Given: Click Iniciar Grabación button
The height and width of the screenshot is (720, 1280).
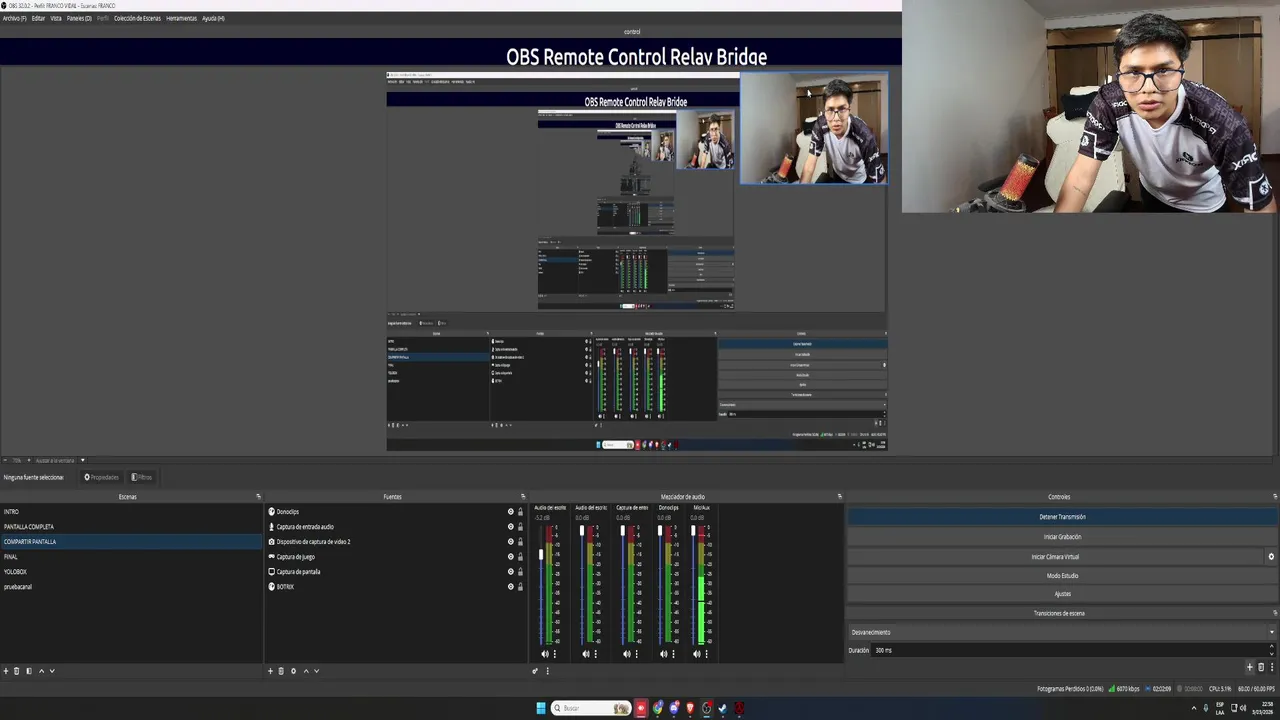Looking at the screenshot, I should tap(1062, 537).
